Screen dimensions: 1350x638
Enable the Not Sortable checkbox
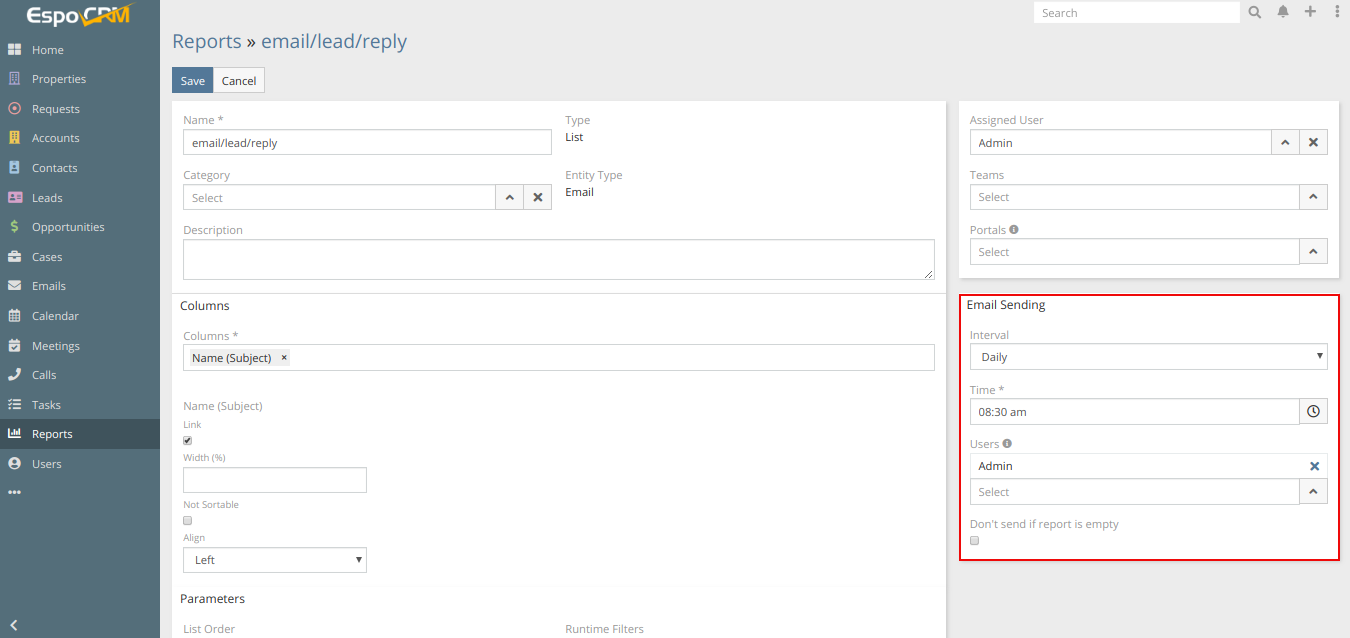(188, 521)
